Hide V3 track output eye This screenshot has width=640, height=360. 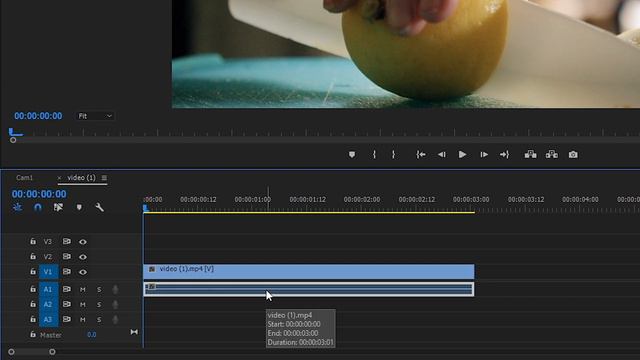click(x=83, y=242)
